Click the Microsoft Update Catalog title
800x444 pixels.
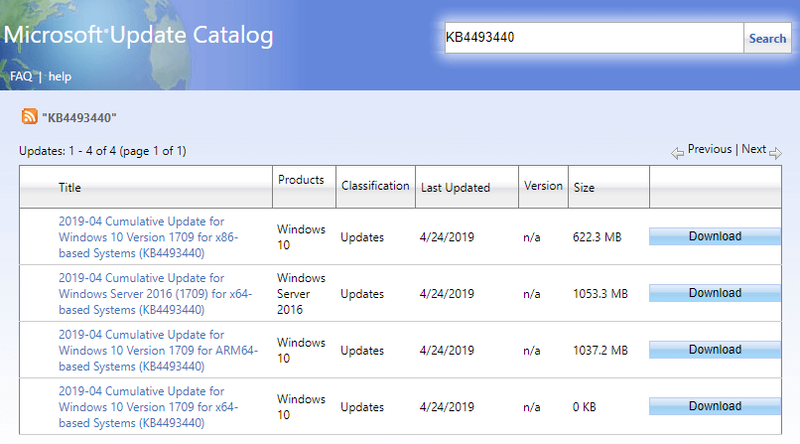(138, 35)
